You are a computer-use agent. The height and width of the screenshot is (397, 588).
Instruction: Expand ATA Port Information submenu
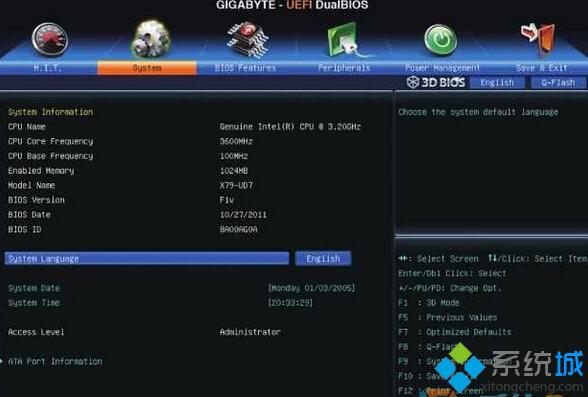55,361
